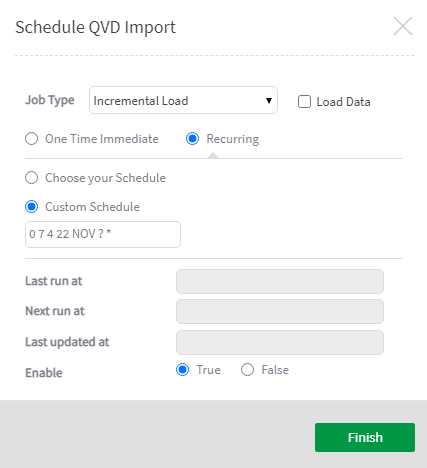Set Enable to True
Viewport: 427px width, 468px height.
point(182,370)
